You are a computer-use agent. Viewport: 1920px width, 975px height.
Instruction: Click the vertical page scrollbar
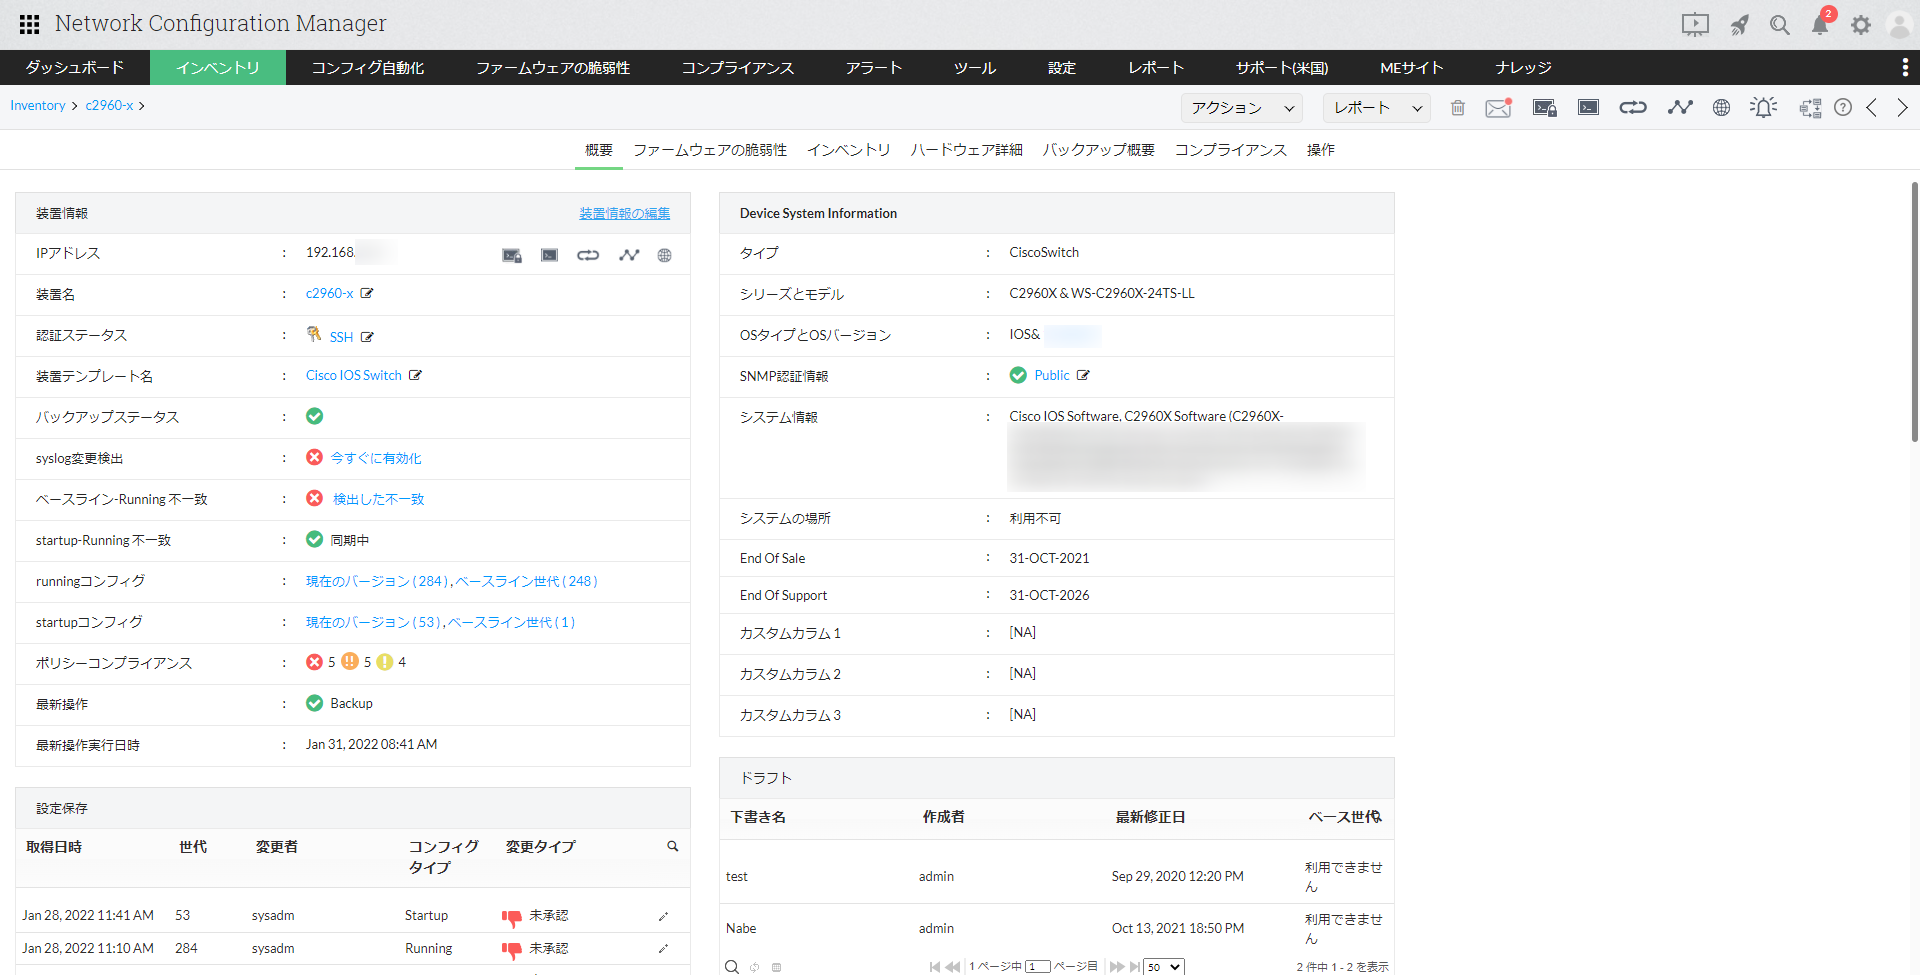pyautogui.click(x=1914, y=312)
